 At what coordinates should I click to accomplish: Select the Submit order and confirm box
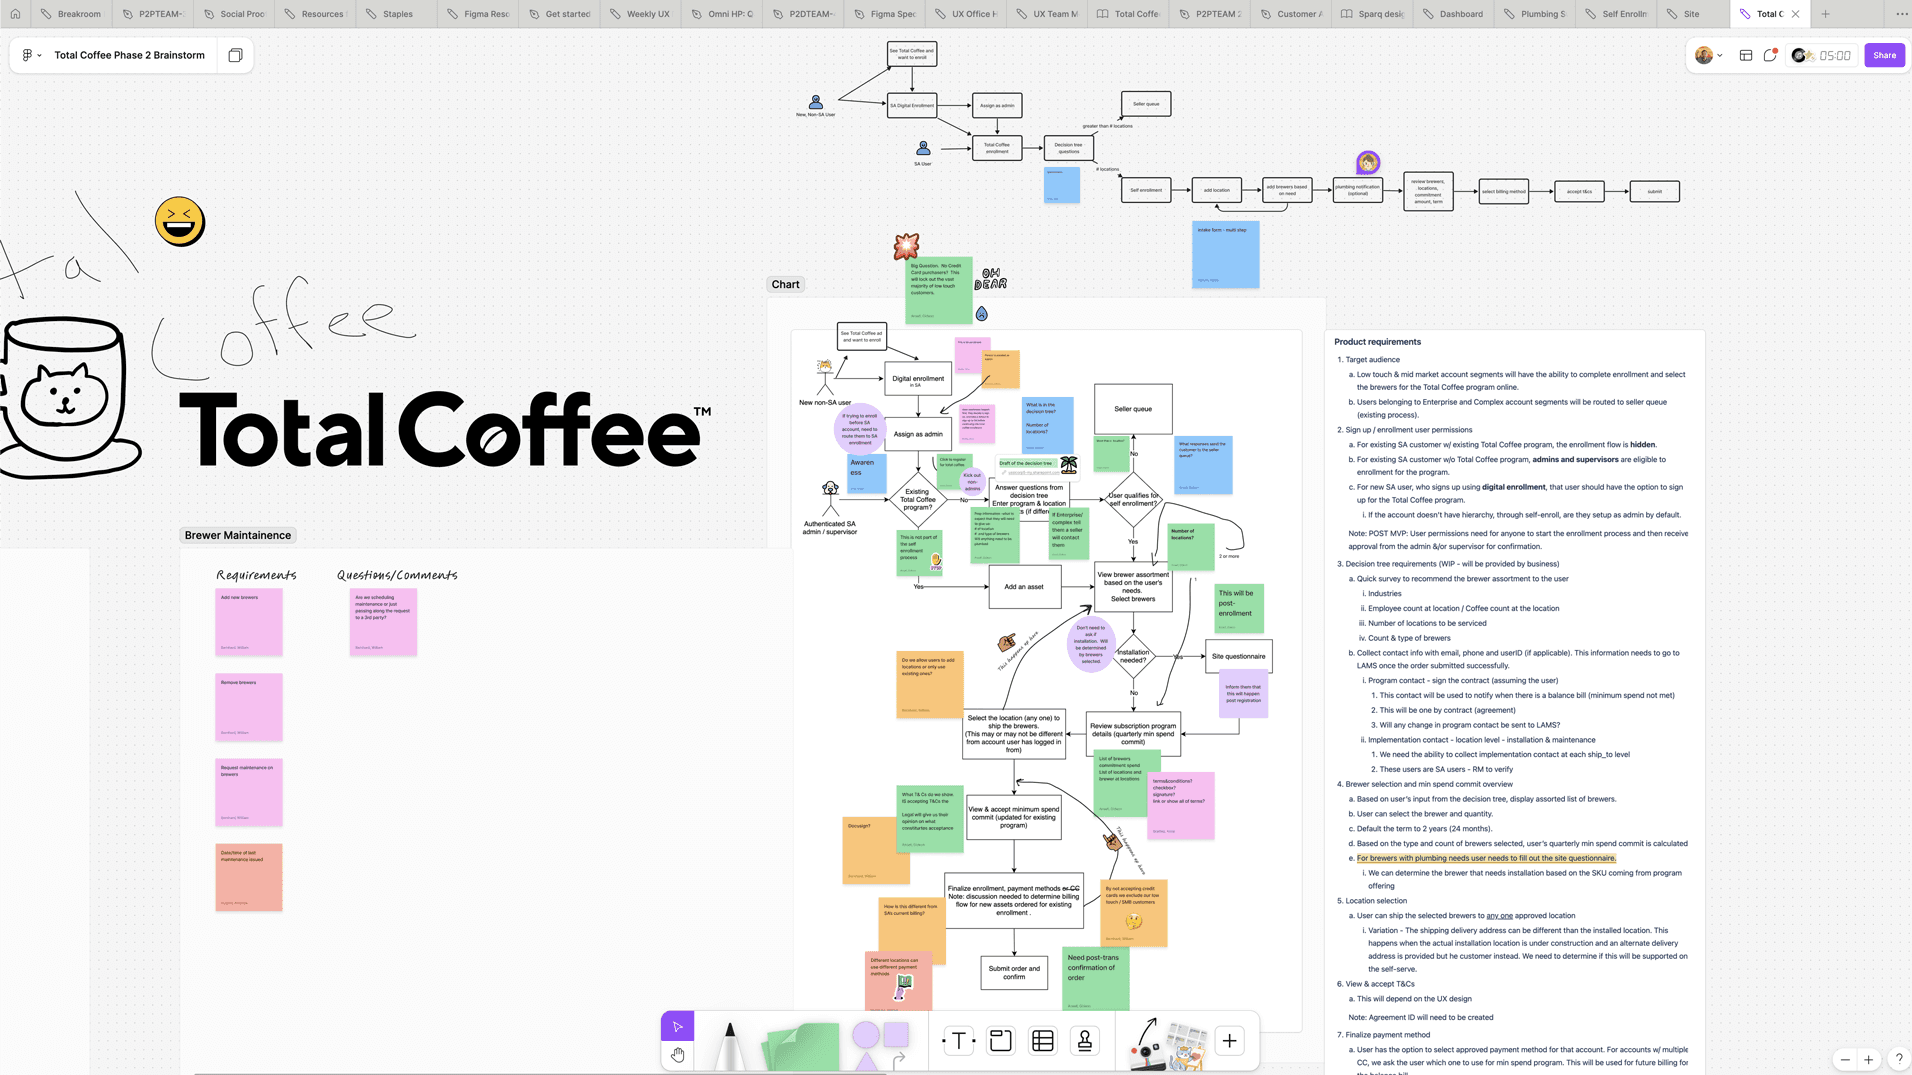click(1014, 972)
